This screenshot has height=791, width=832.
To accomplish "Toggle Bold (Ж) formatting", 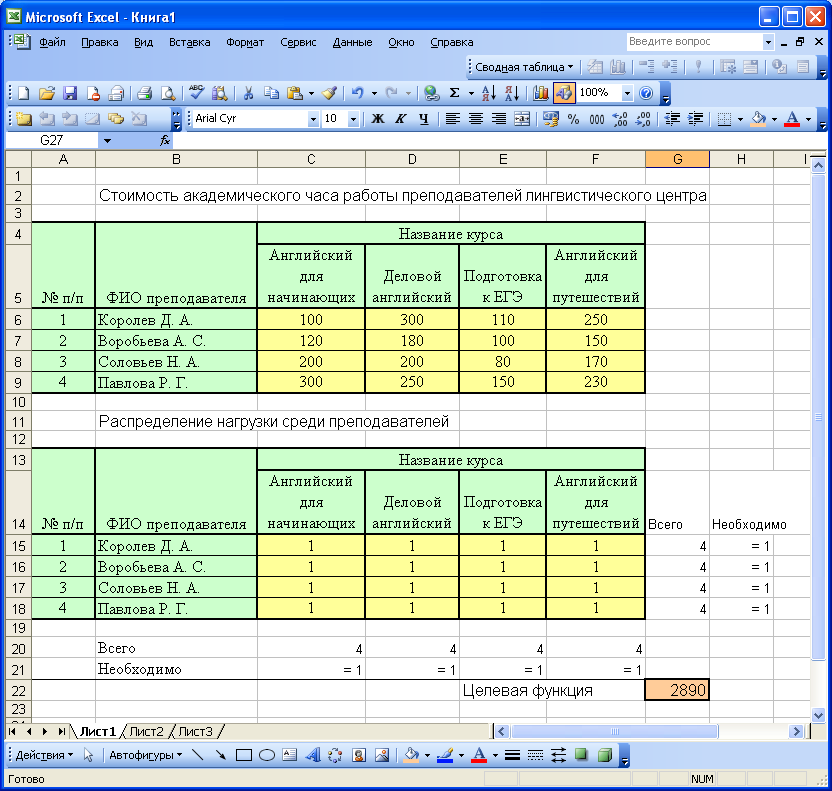I will (x=378, y=119).
